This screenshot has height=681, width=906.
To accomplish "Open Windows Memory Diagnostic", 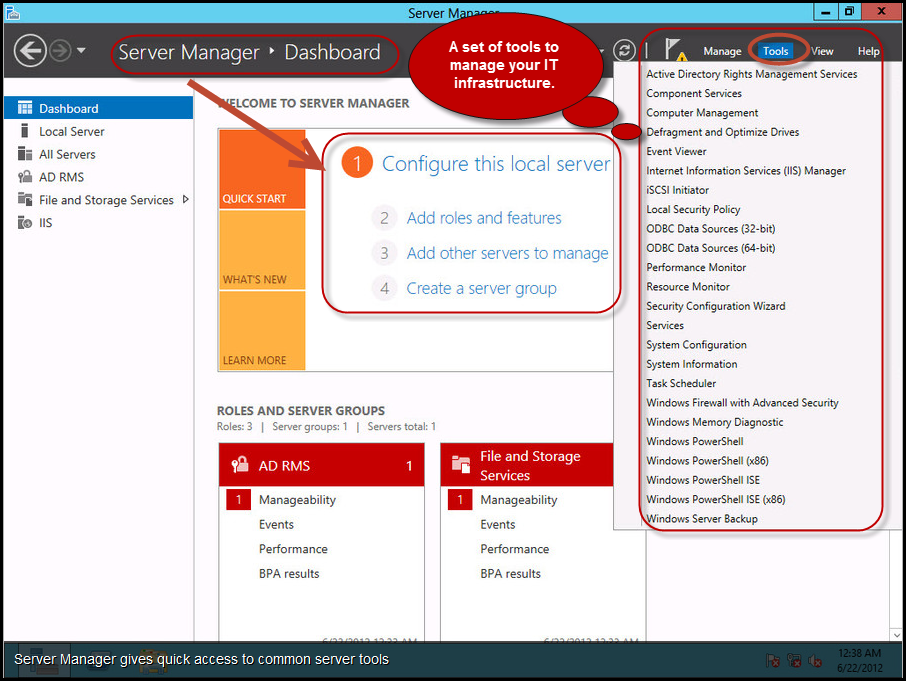I will [x=714, y=422].
